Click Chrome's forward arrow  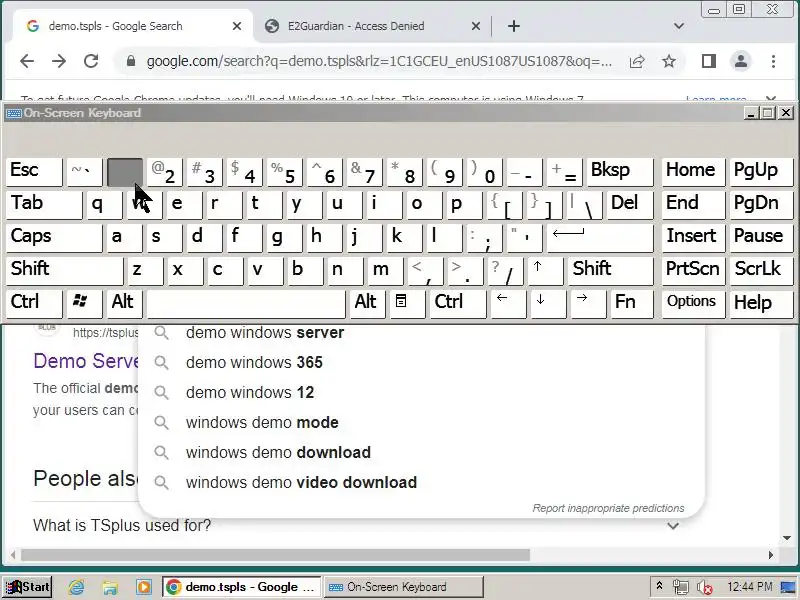(x=59, y=61)
